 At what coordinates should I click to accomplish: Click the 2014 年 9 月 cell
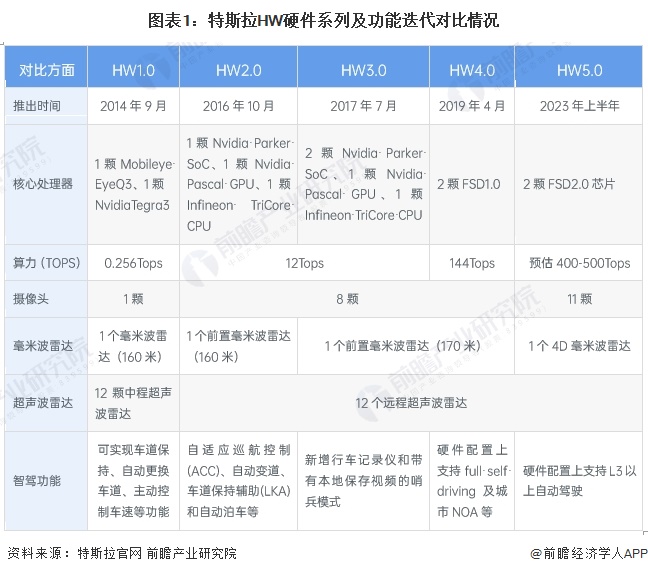click(x=133, y=106)
